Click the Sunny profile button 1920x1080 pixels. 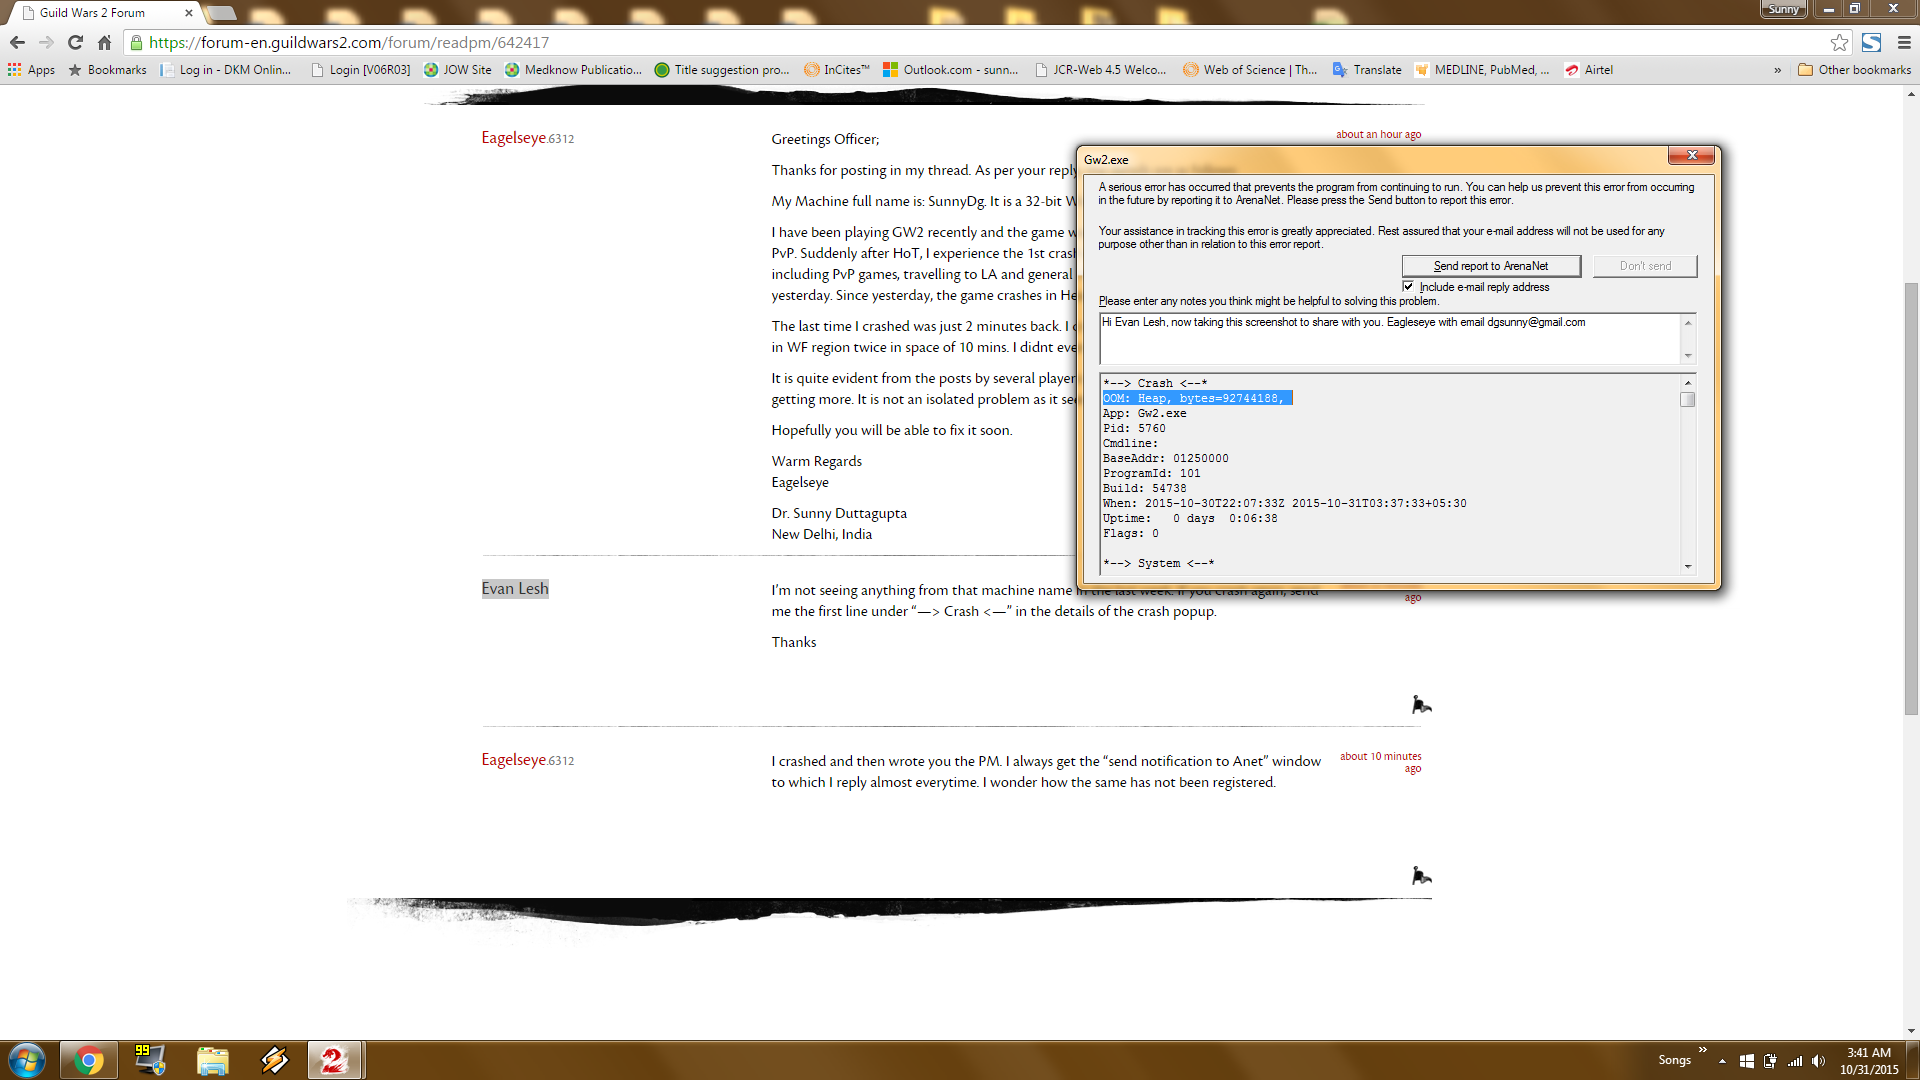coord(1783,9)
